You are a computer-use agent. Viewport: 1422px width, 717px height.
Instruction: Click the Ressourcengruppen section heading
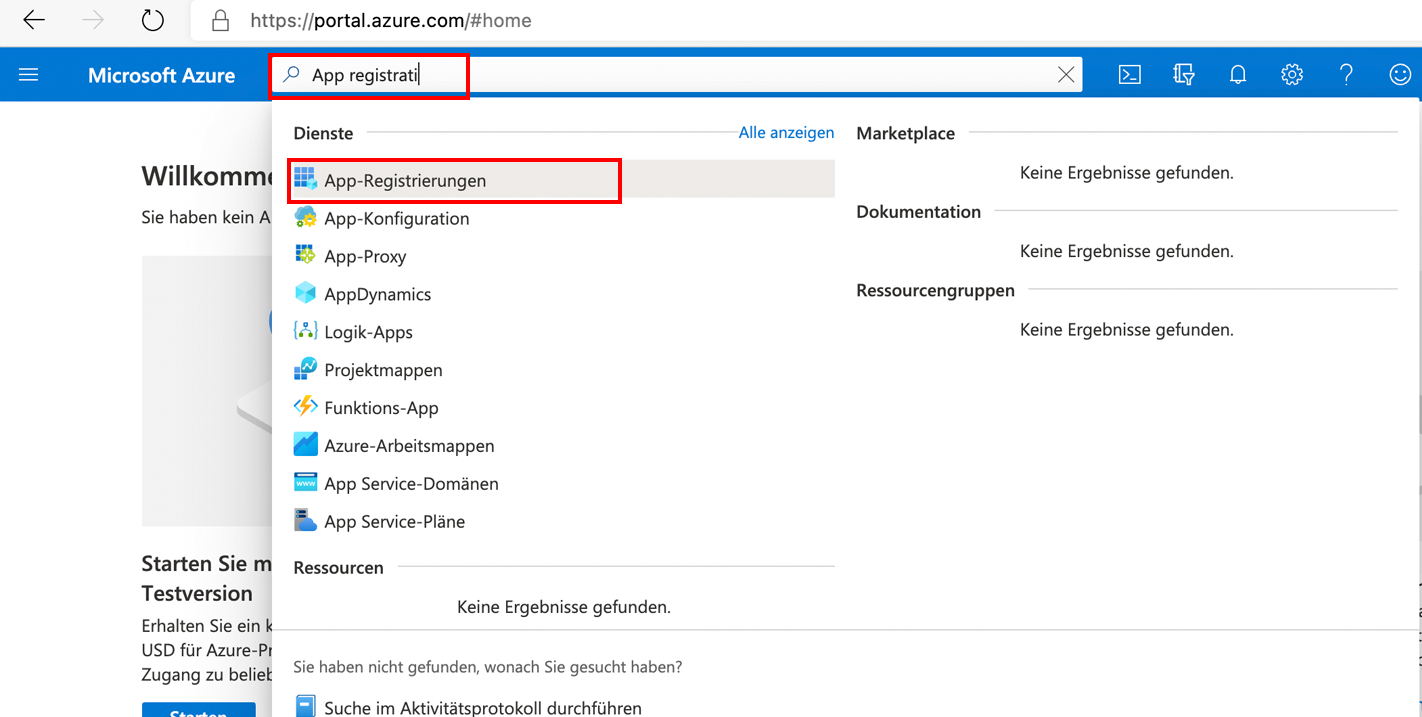935,290
